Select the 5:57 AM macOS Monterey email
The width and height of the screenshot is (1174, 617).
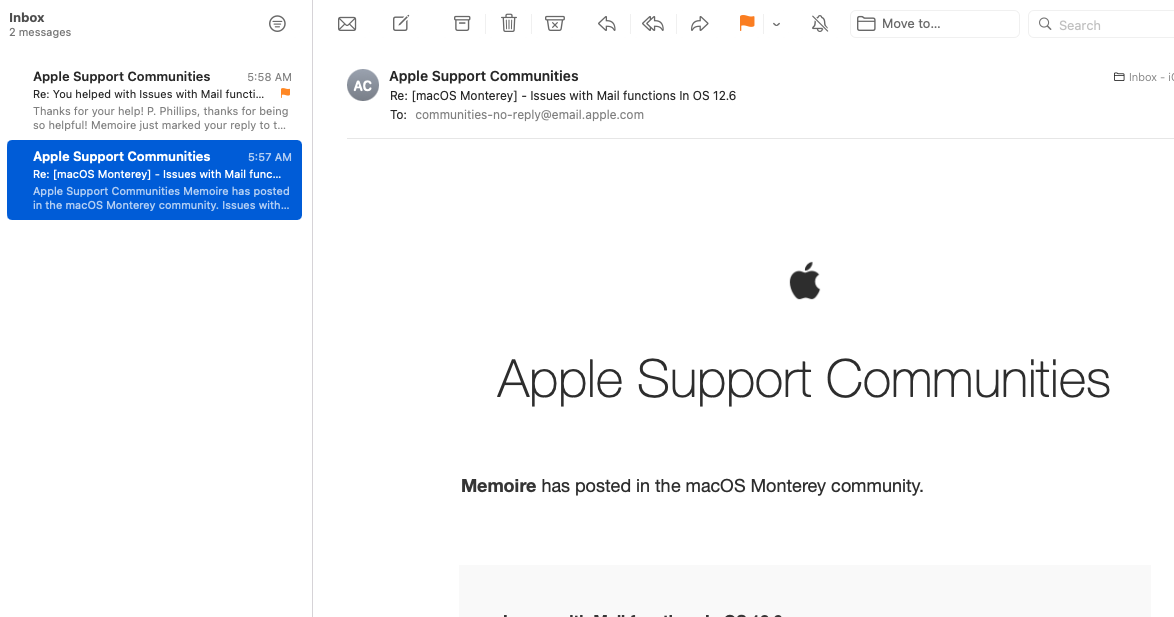[154, 180]
